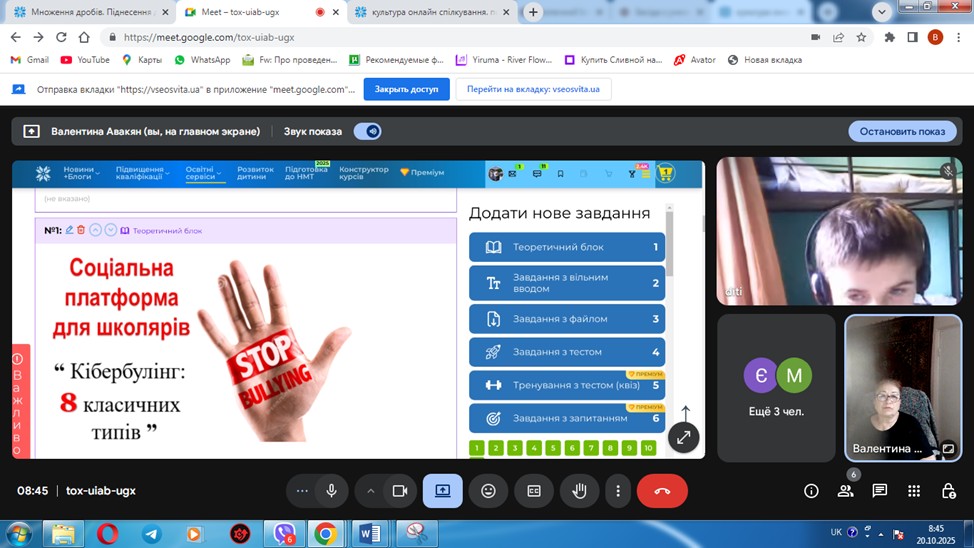Click the 'Ещё 3 чел.' participants tile
This screenshot has width=974, height=548.
point(776,388)
